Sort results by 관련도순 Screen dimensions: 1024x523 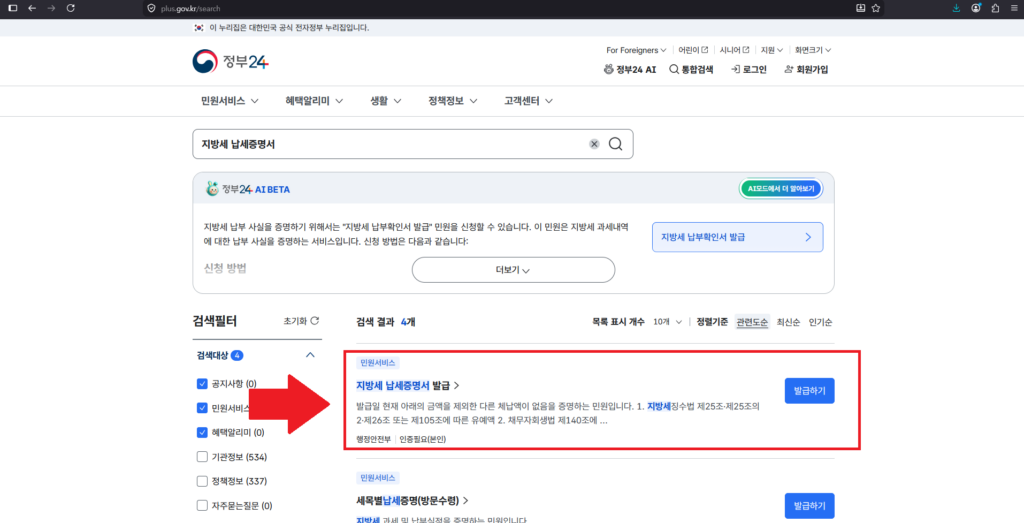tap(752, 322)
